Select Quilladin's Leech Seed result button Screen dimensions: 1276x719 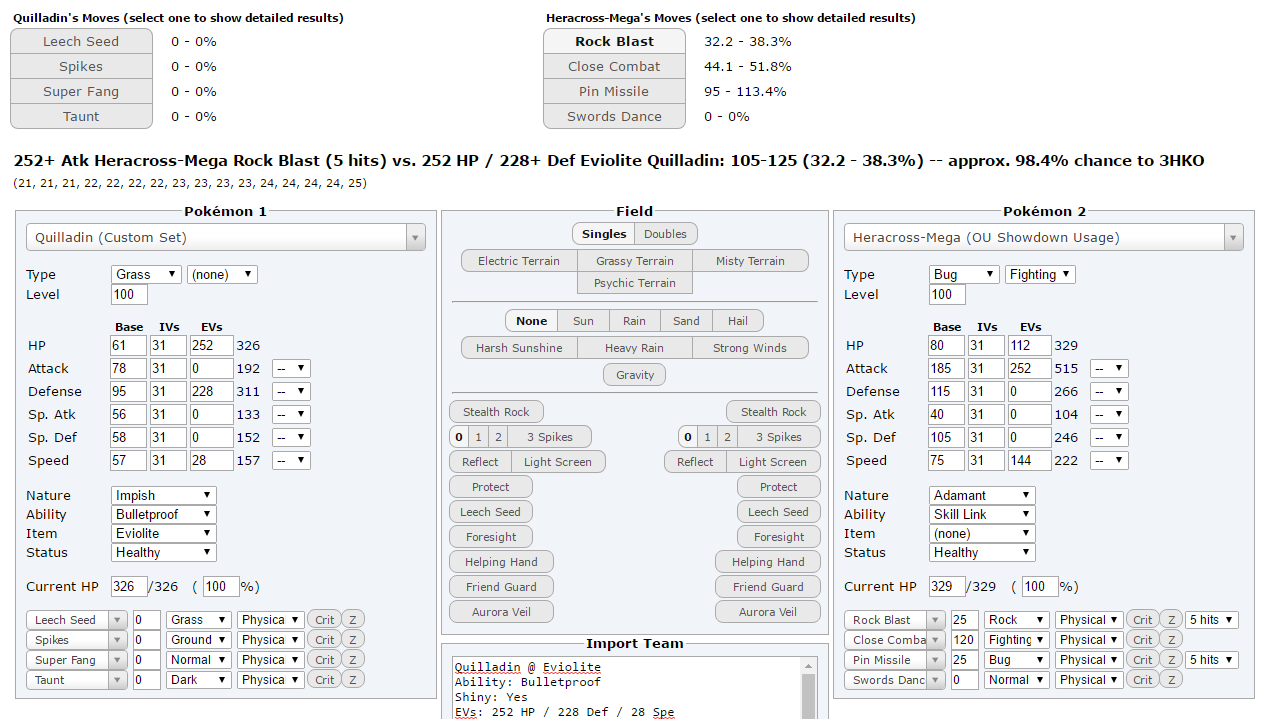[x=81, y=41]
